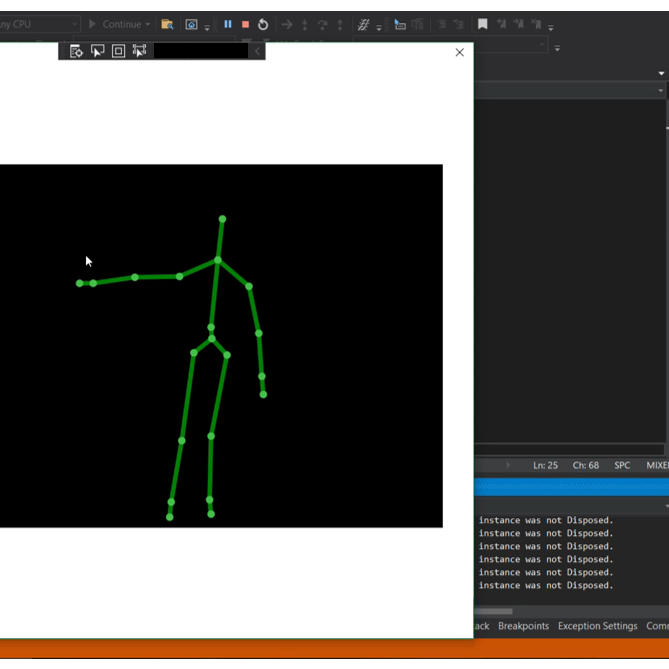Click the bookmark toolbar icon
Image resolution: width=669 pixels, height=669 pixels.
click(x=482, y=24)
